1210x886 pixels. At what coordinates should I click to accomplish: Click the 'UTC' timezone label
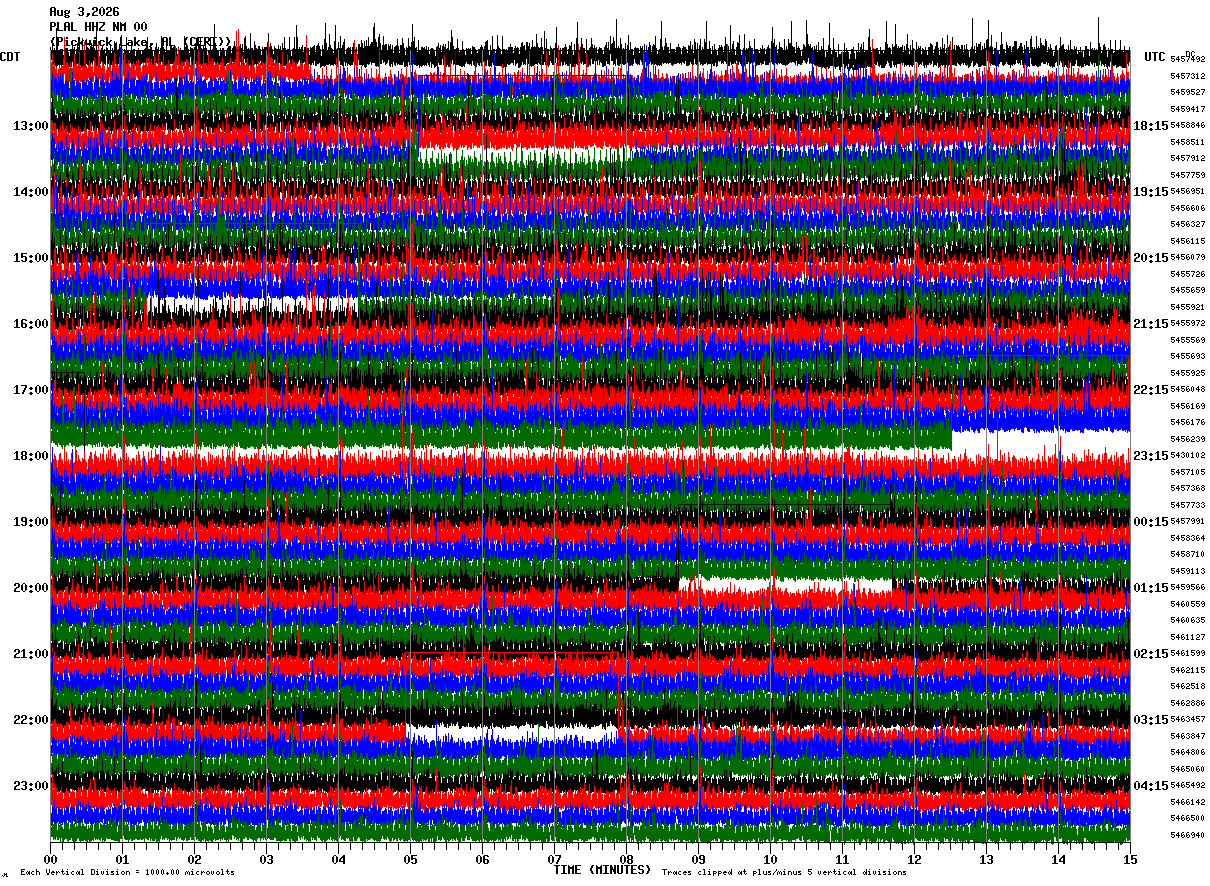click(1155, 57)
